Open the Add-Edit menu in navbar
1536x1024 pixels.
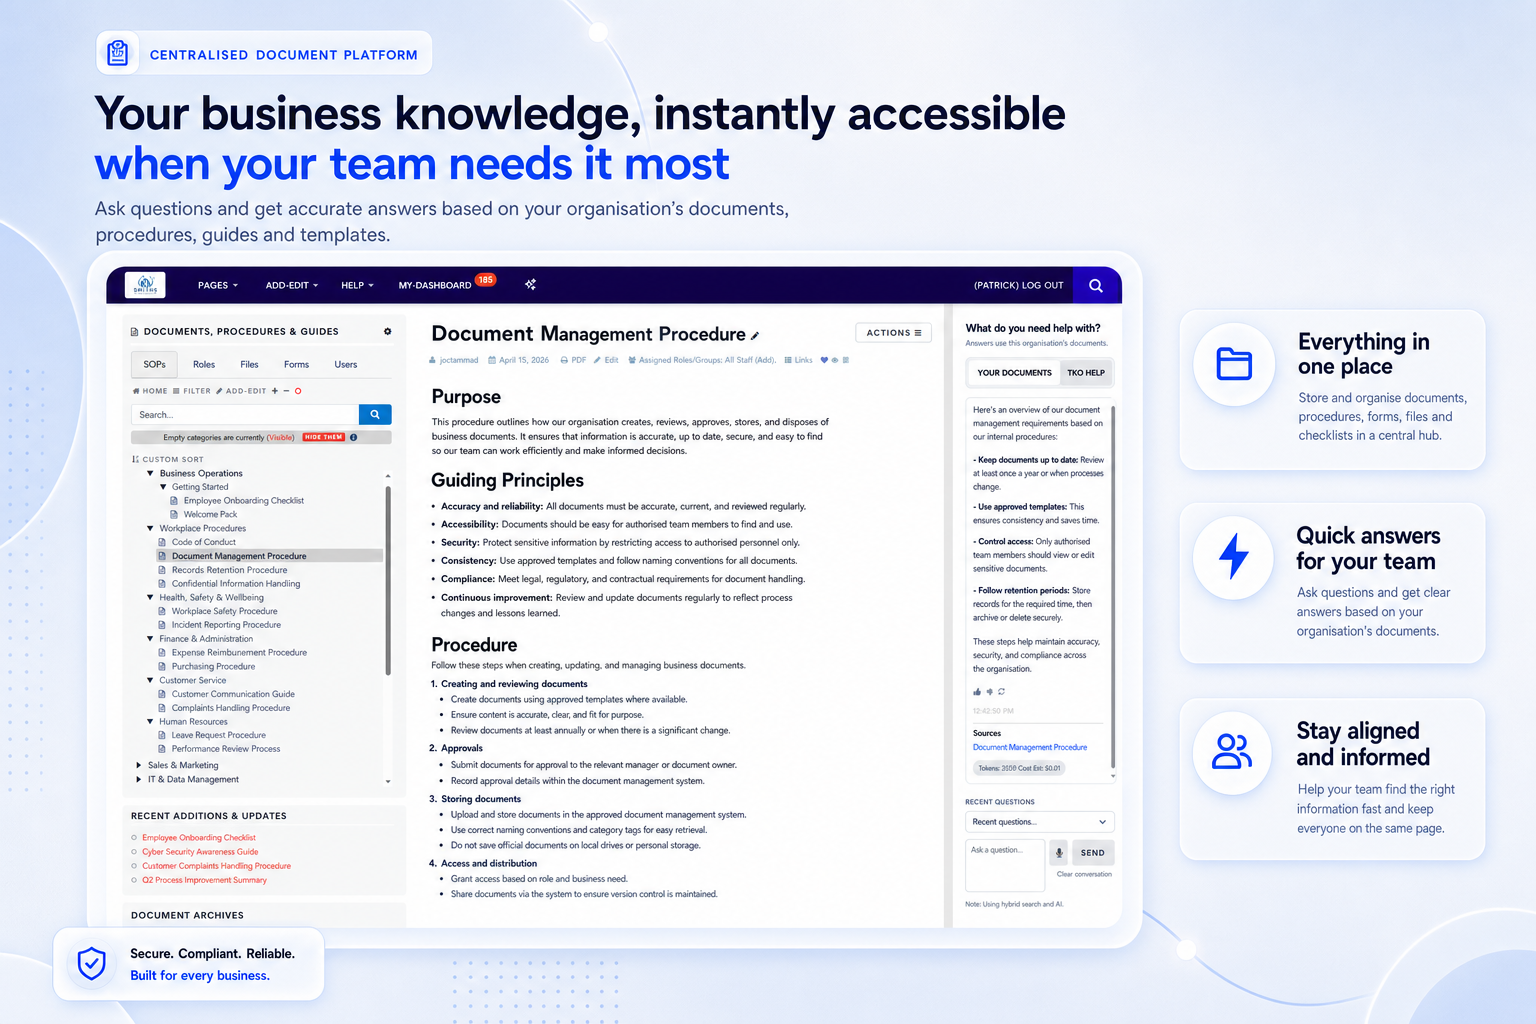pyautogui.click(x=292, y=285)
